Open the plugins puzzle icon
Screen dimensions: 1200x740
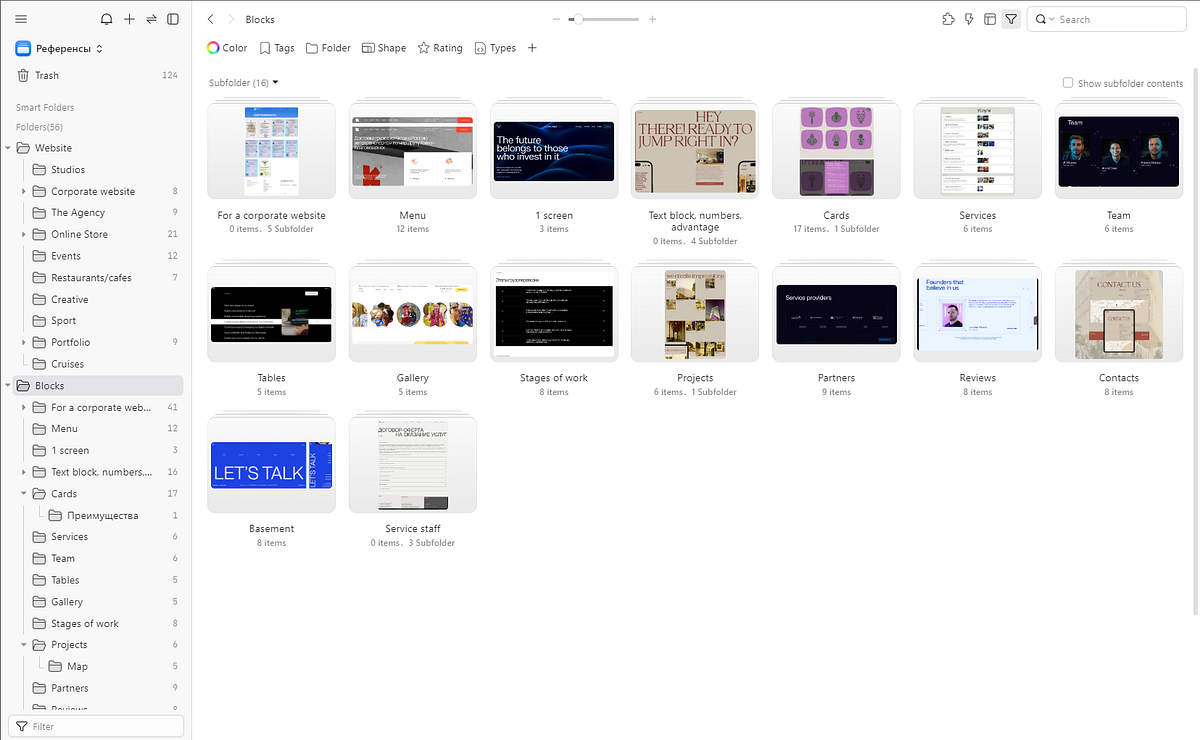point(948,19)
